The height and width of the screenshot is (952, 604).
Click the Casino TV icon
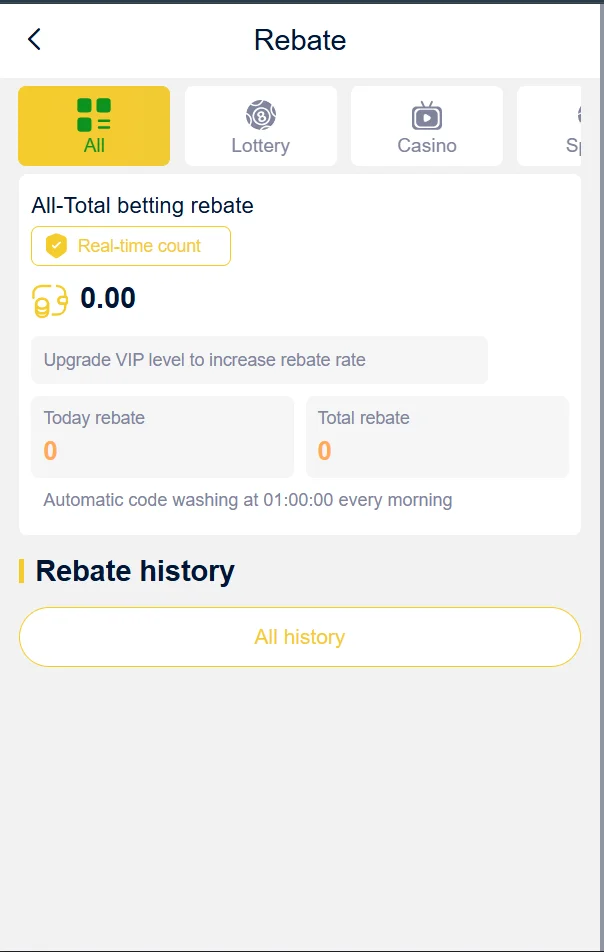point(427,115)
